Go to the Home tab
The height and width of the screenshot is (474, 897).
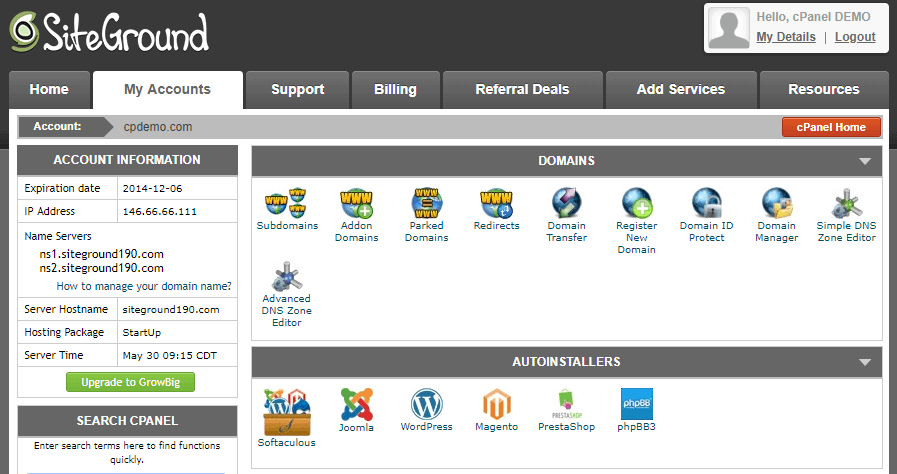(x=49, y=90)
